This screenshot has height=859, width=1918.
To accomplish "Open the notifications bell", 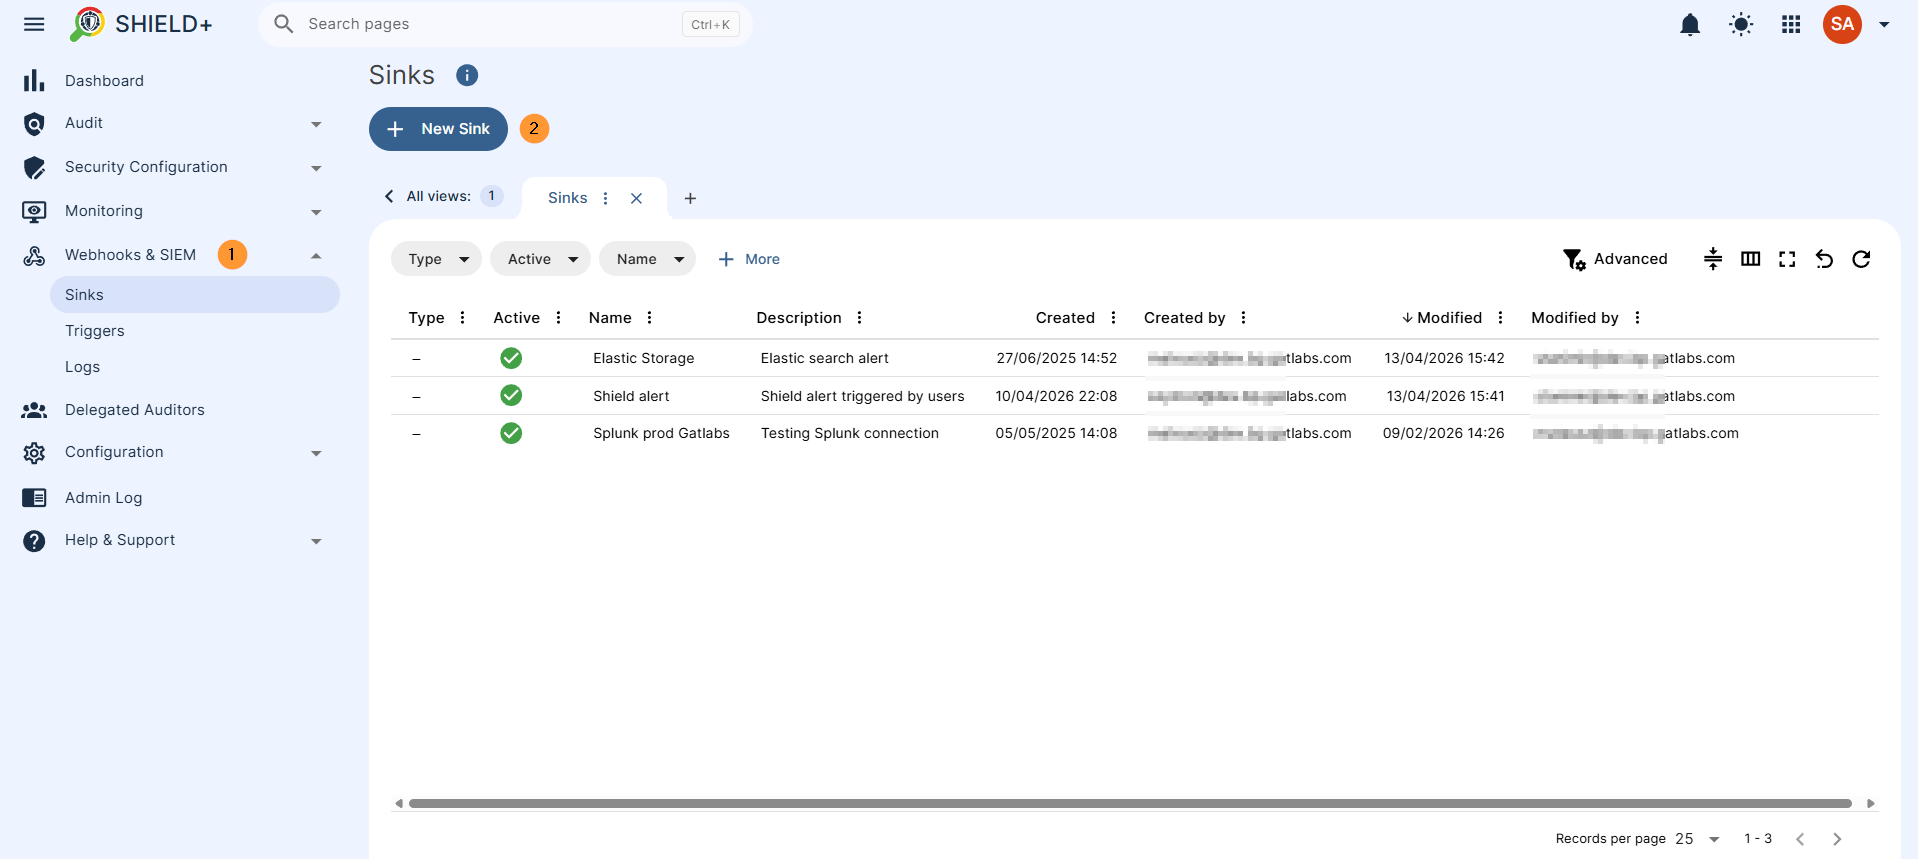I will tap(1690, 25).
